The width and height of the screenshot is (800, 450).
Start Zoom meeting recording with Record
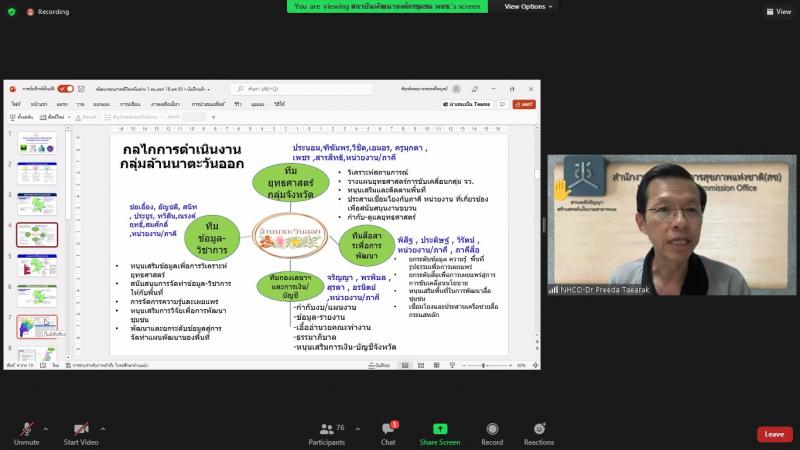[492, 434]
